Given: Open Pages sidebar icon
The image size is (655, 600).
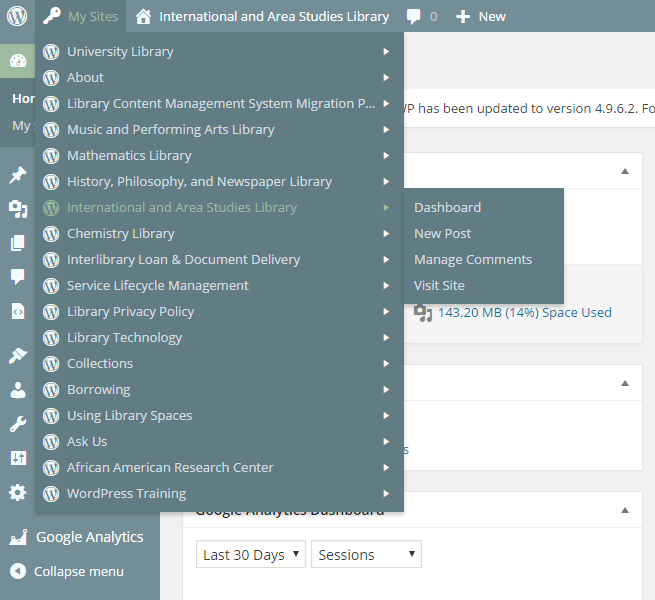Looking at the screenshot, I should point(18,243).
